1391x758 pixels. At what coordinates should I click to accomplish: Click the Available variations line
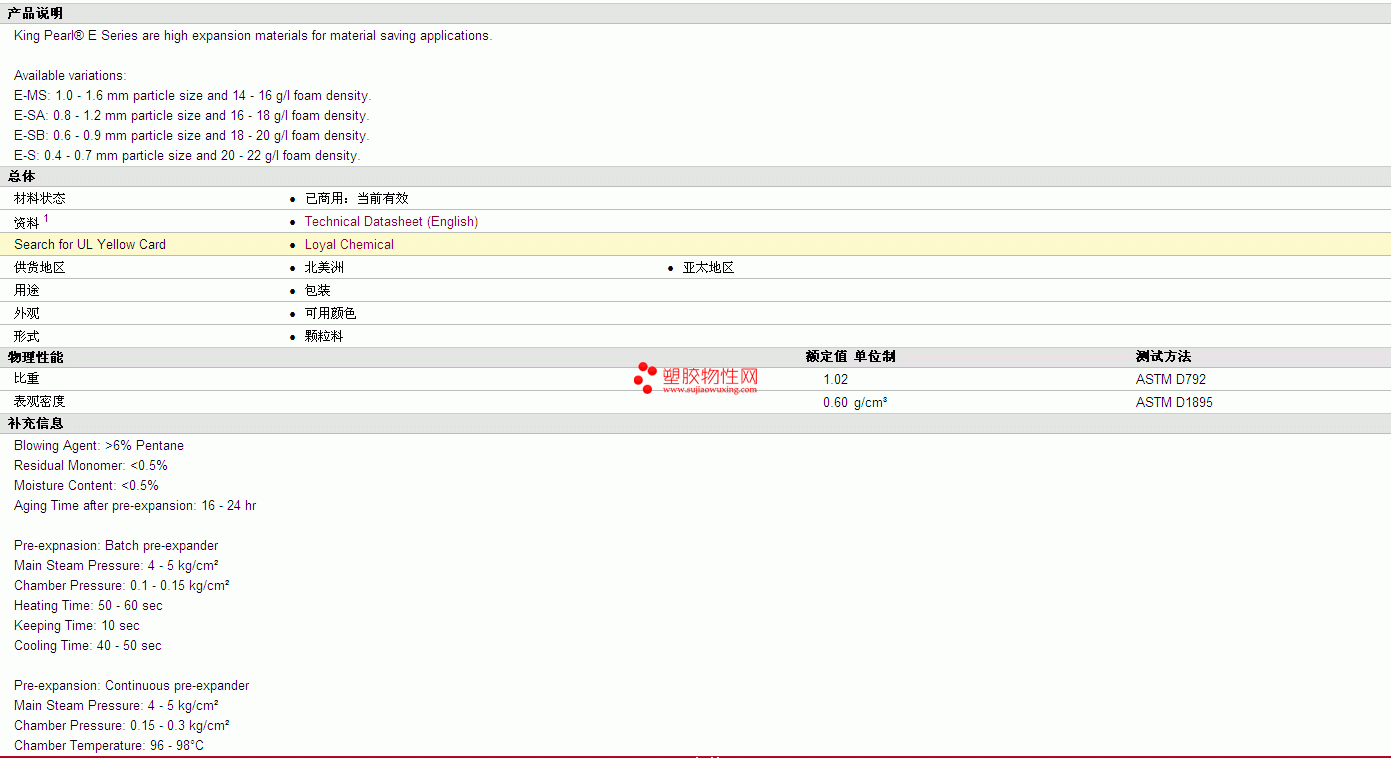(70, 75)
